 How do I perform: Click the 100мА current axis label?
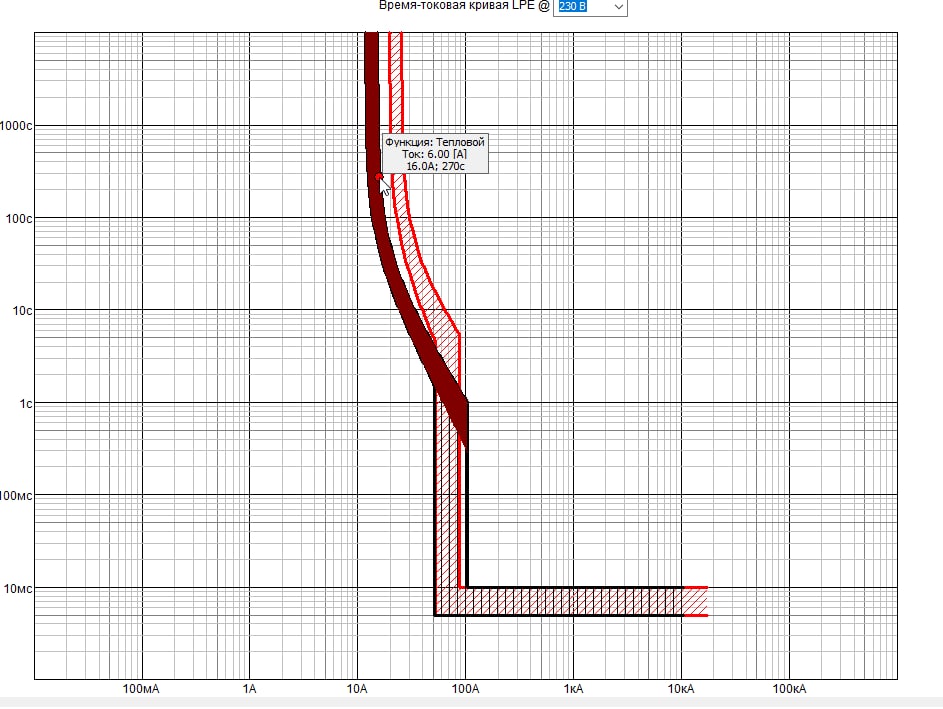141,689
